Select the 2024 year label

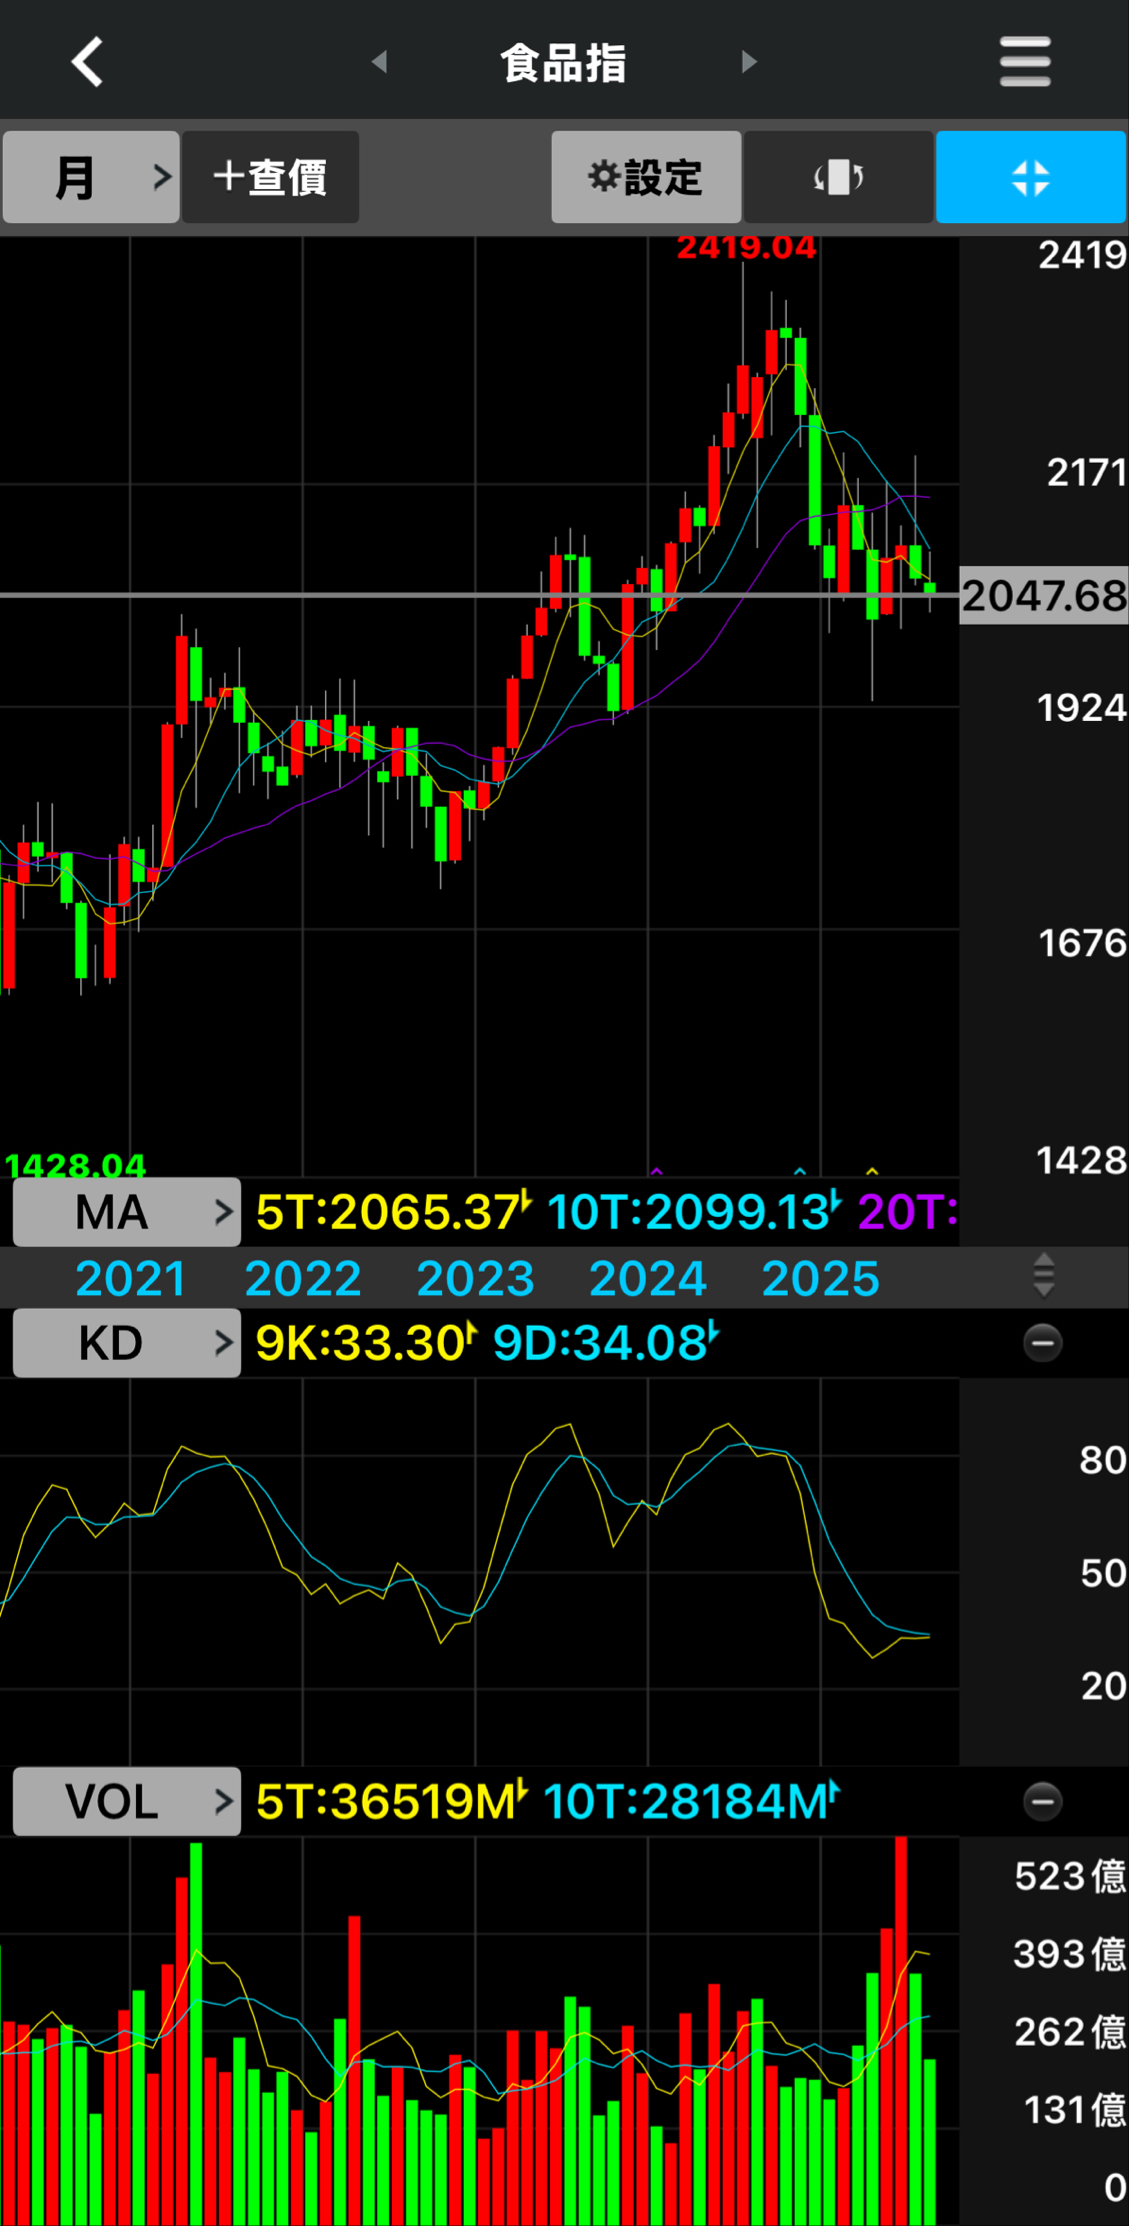point(648,1278)
